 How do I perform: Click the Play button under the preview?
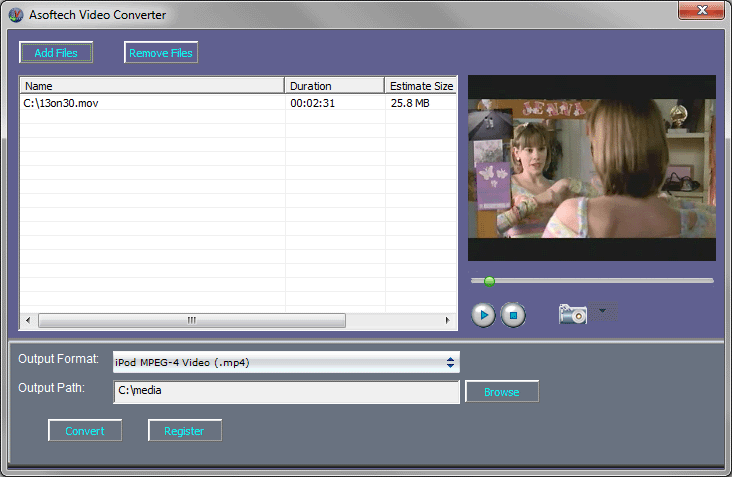pos(483,316)
